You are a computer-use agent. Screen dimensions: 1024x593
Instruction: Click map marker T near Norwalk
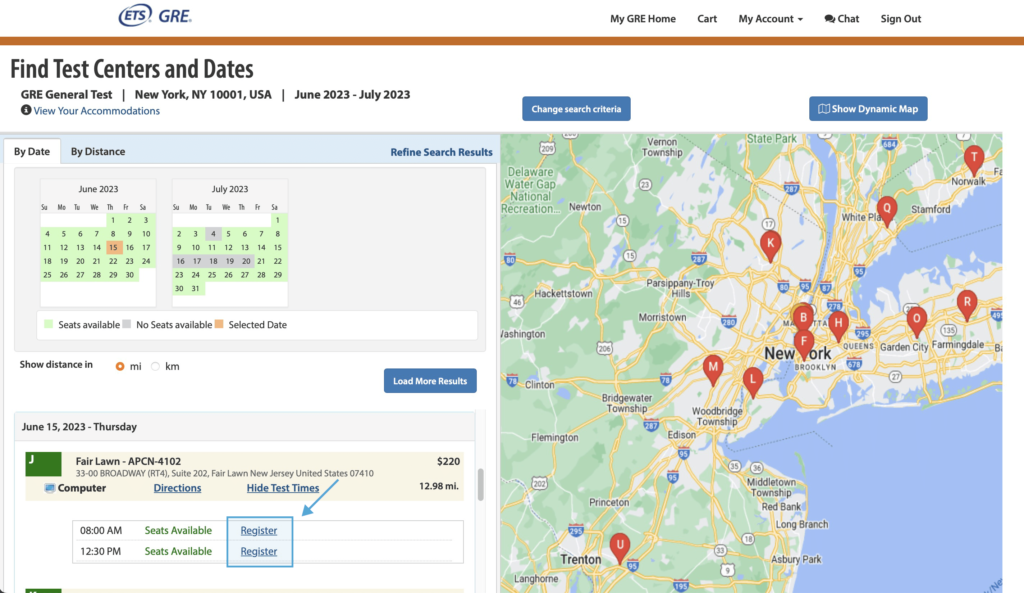click(973, 158)
